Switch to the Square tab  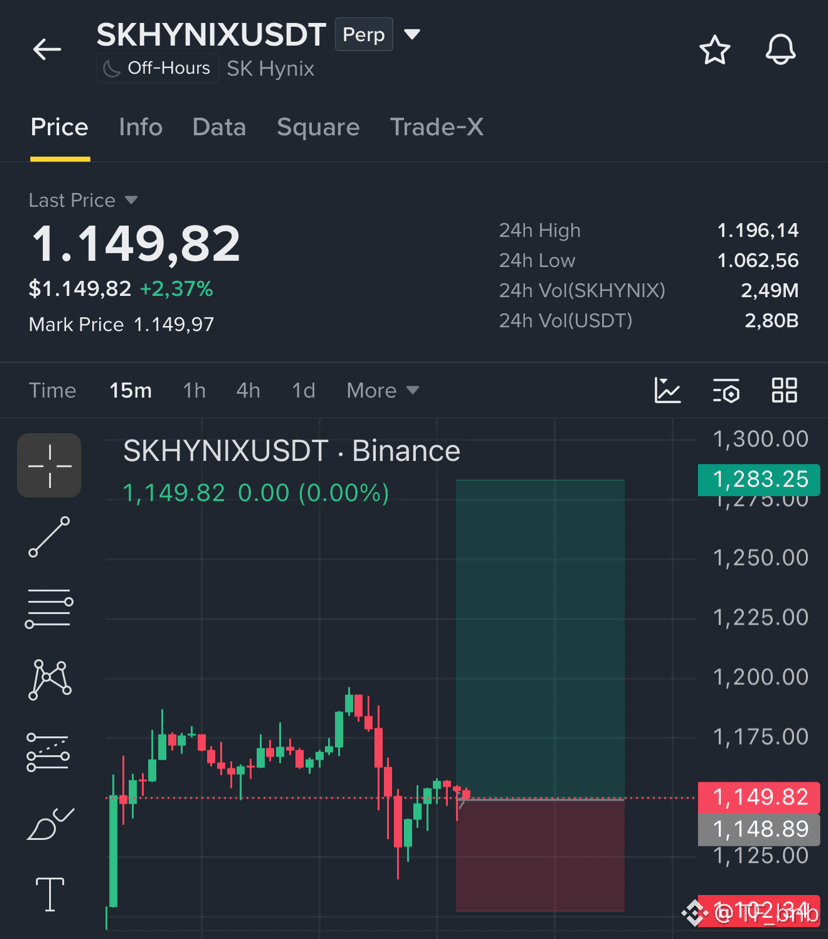tap(318, 127)
